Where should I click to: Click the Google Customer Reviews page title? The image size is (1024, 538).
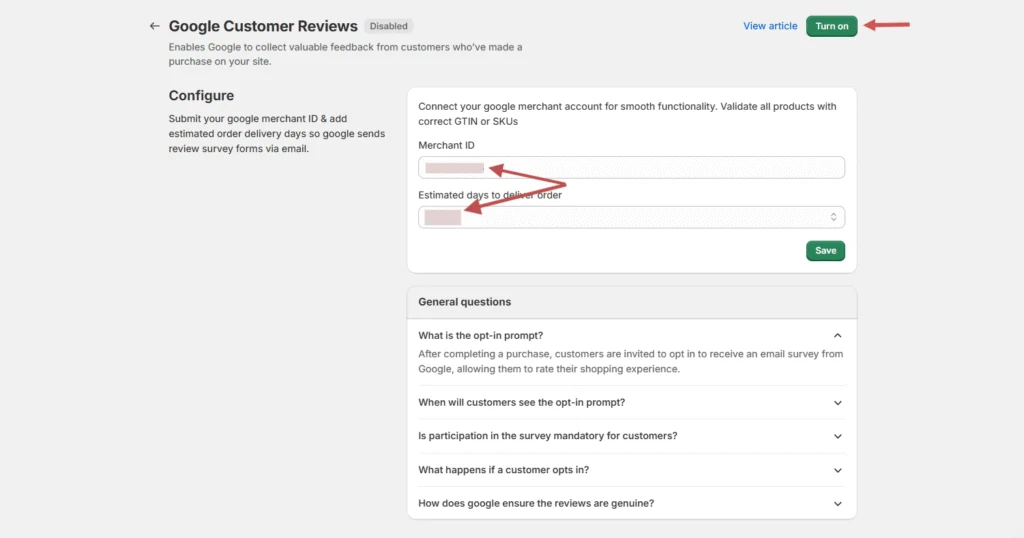[263, 26]
